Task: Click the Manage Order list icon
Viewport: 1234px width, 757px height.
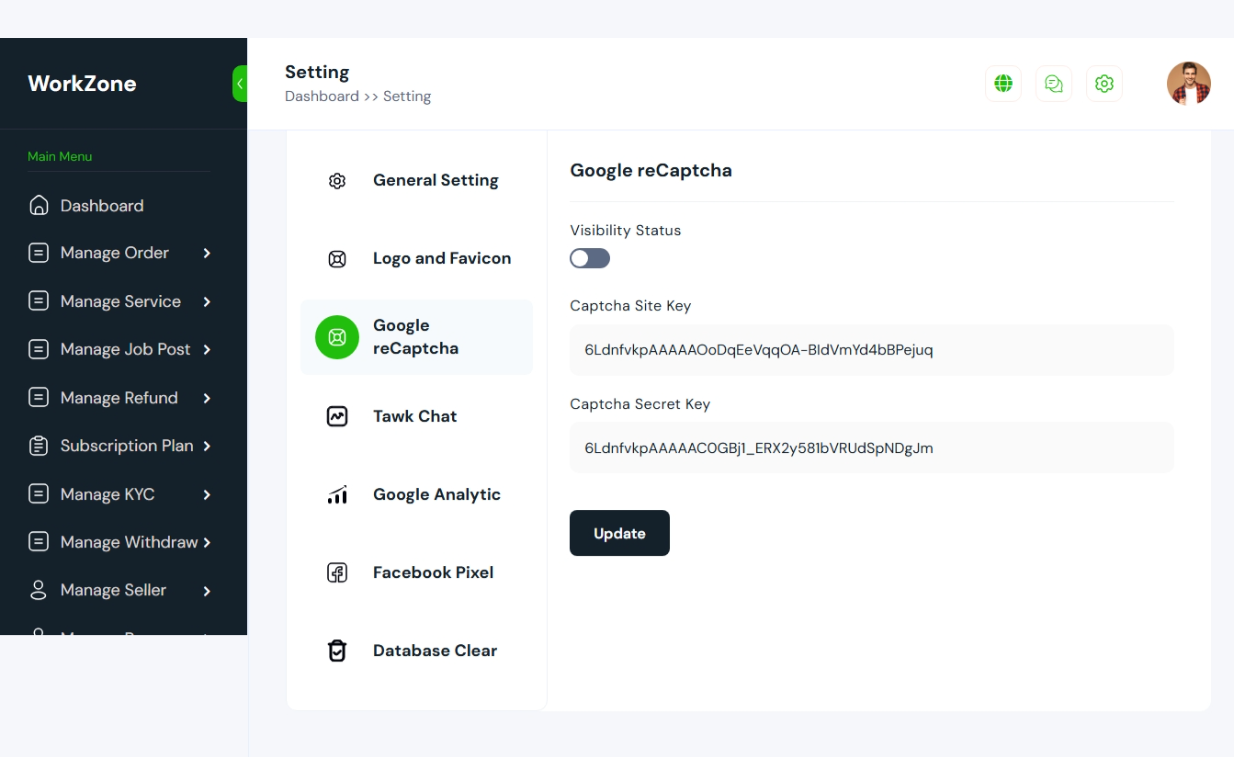Action: pyautogui.click(x=39, y=253)
